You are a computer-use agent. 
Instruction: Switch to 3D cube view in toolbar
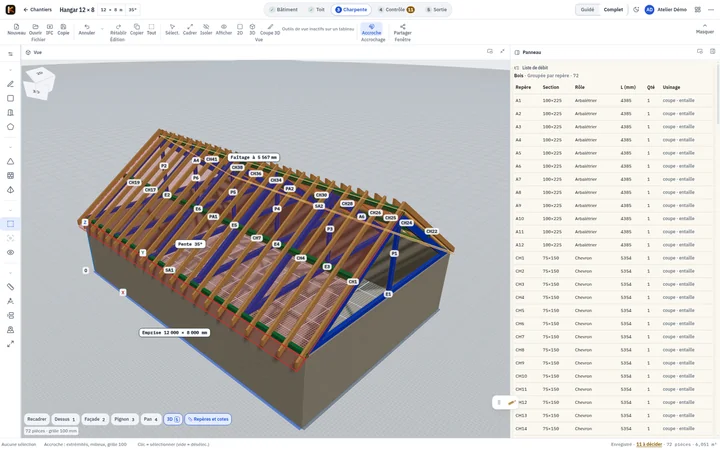tap(252, 29)
